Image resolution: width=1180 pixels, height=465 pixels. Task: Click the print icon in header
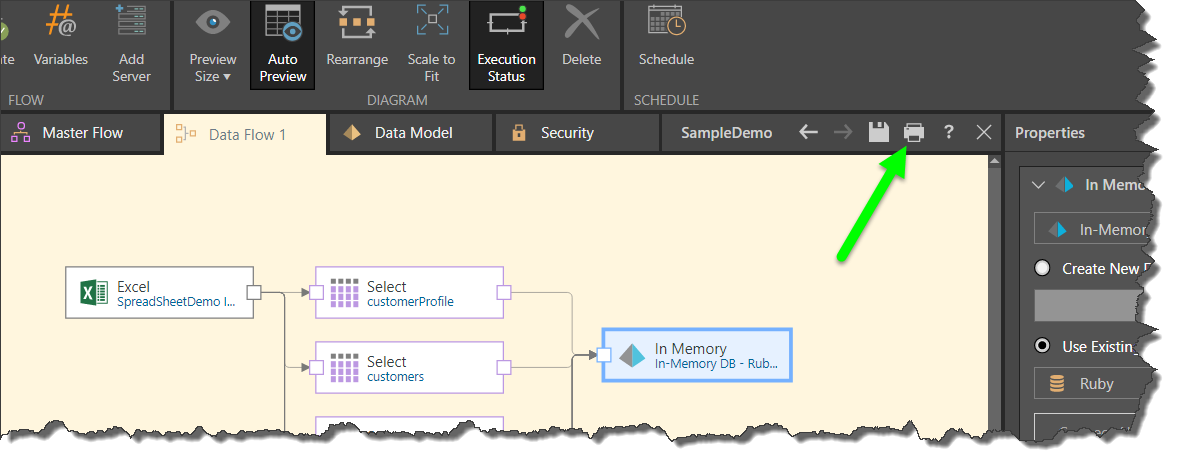coord(914,132)
